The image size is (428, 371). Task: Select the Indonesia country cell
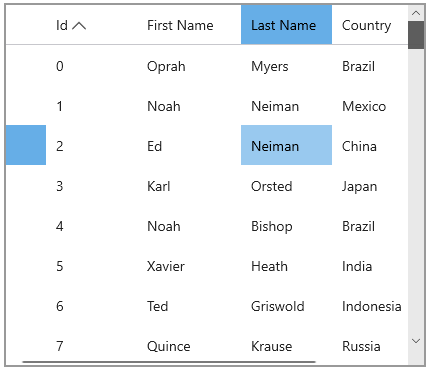coord(370,306)
